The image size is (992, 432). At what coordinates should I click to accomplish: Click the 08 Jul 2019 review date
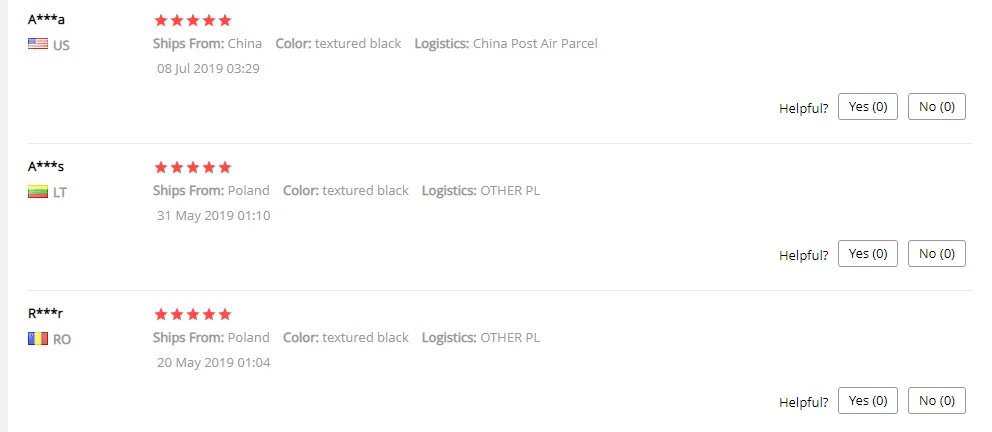pyautogui.click(x=208, y=68)
